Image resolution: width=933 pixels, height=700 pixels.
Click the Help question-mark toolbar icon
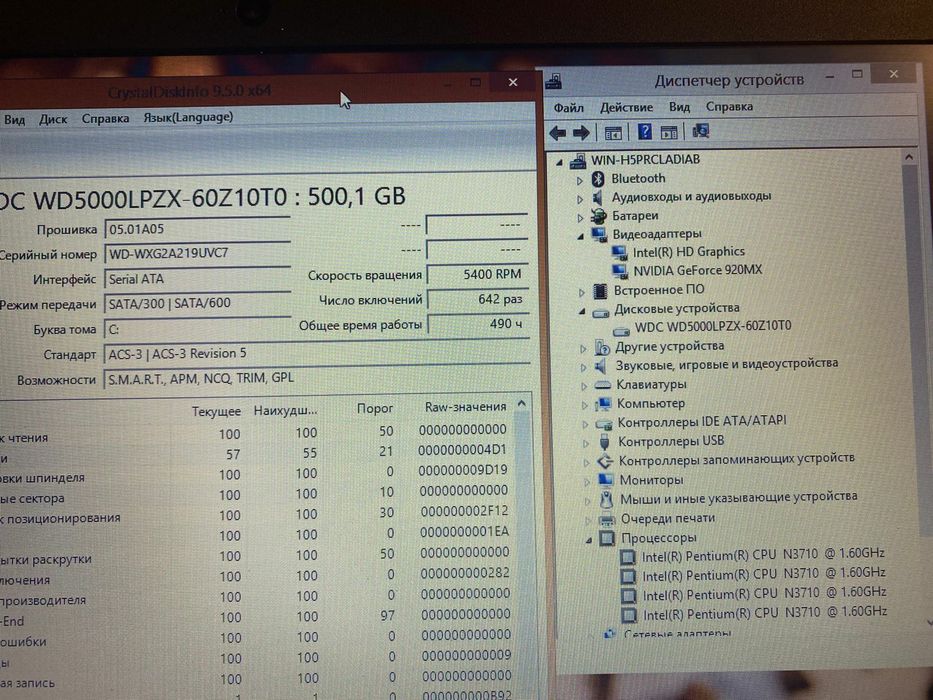pos(644,132)
